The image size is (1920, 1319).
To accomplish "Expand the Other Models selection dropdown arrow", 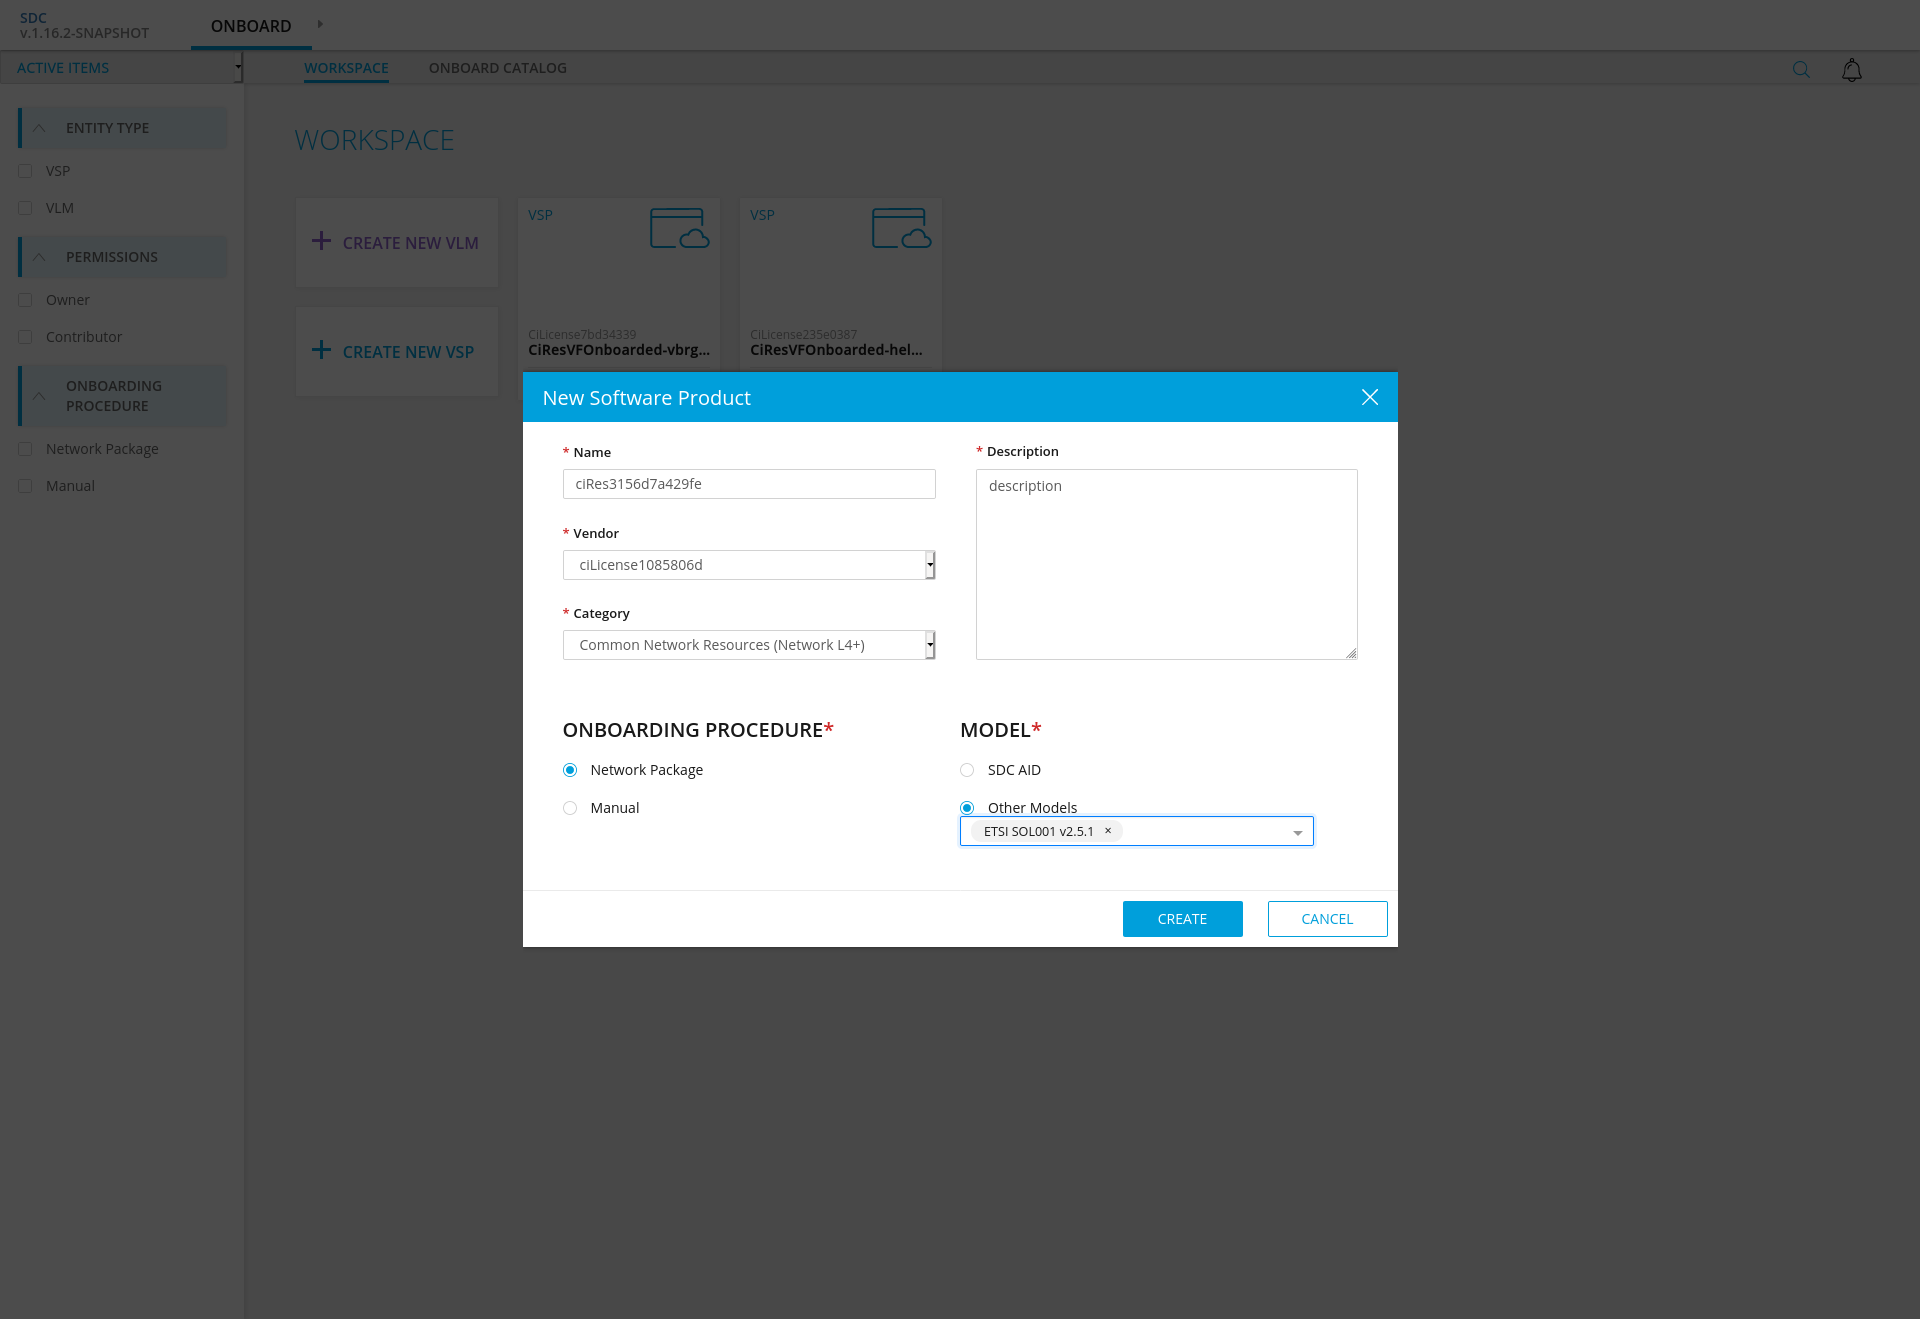I will pyautogui.click(x=1297, y=832).
